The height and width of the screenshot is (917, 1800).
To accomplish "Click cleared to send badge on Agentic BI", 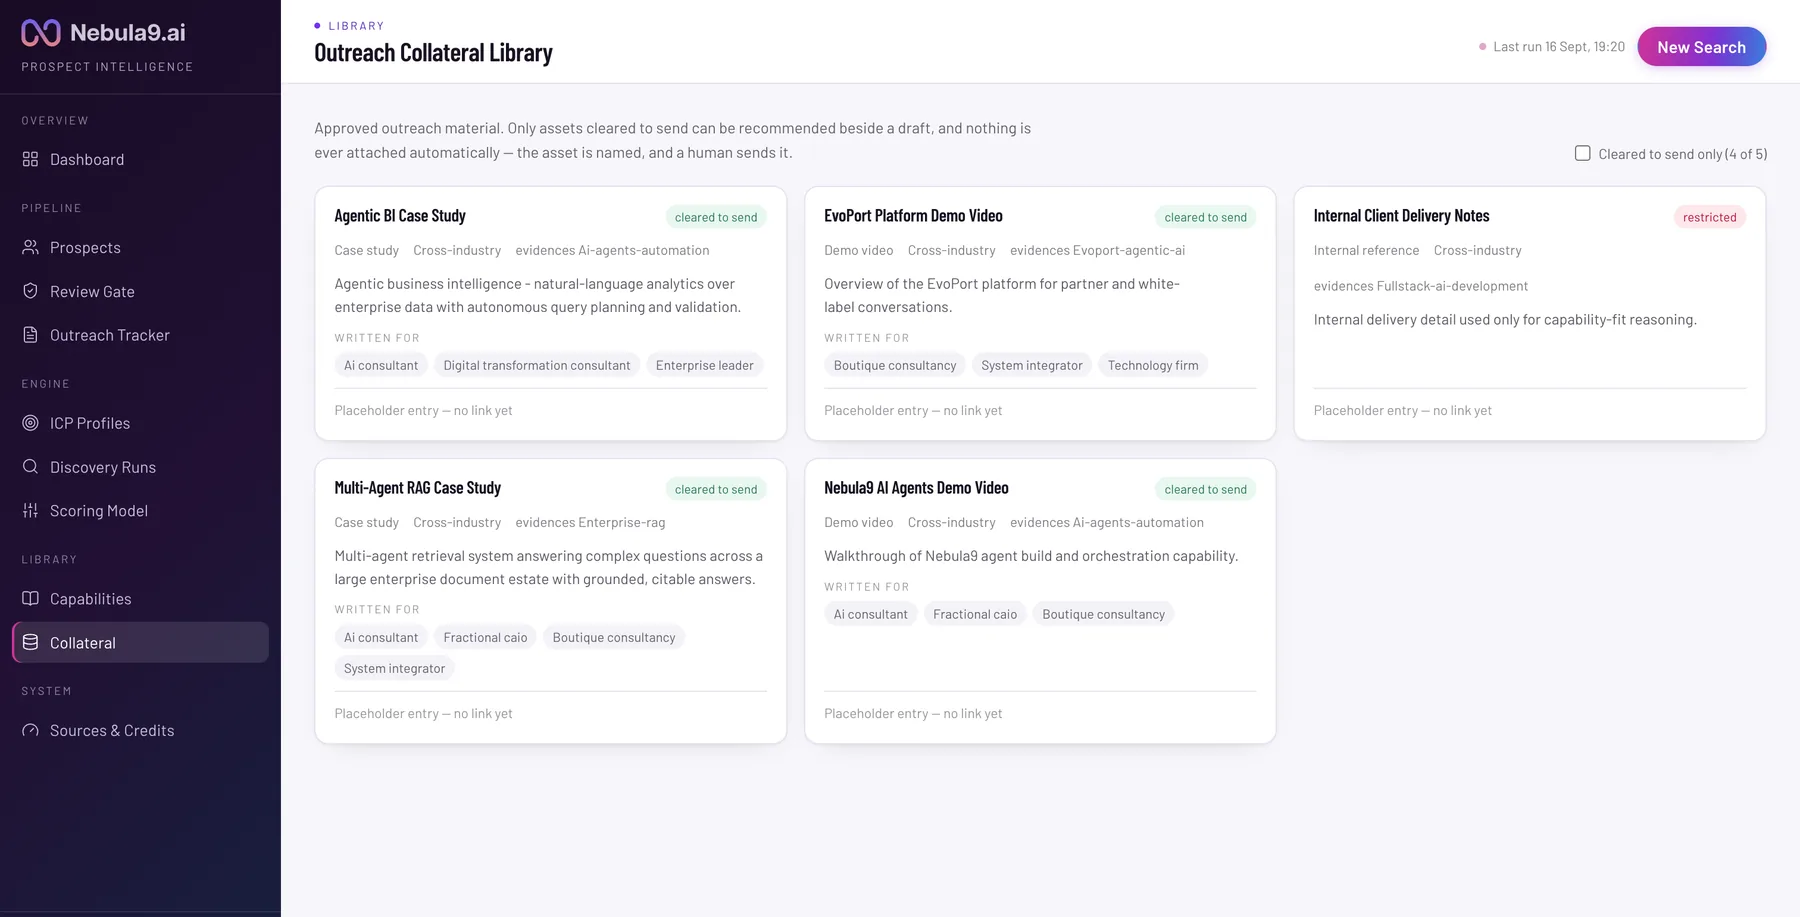I will (716, 217).
